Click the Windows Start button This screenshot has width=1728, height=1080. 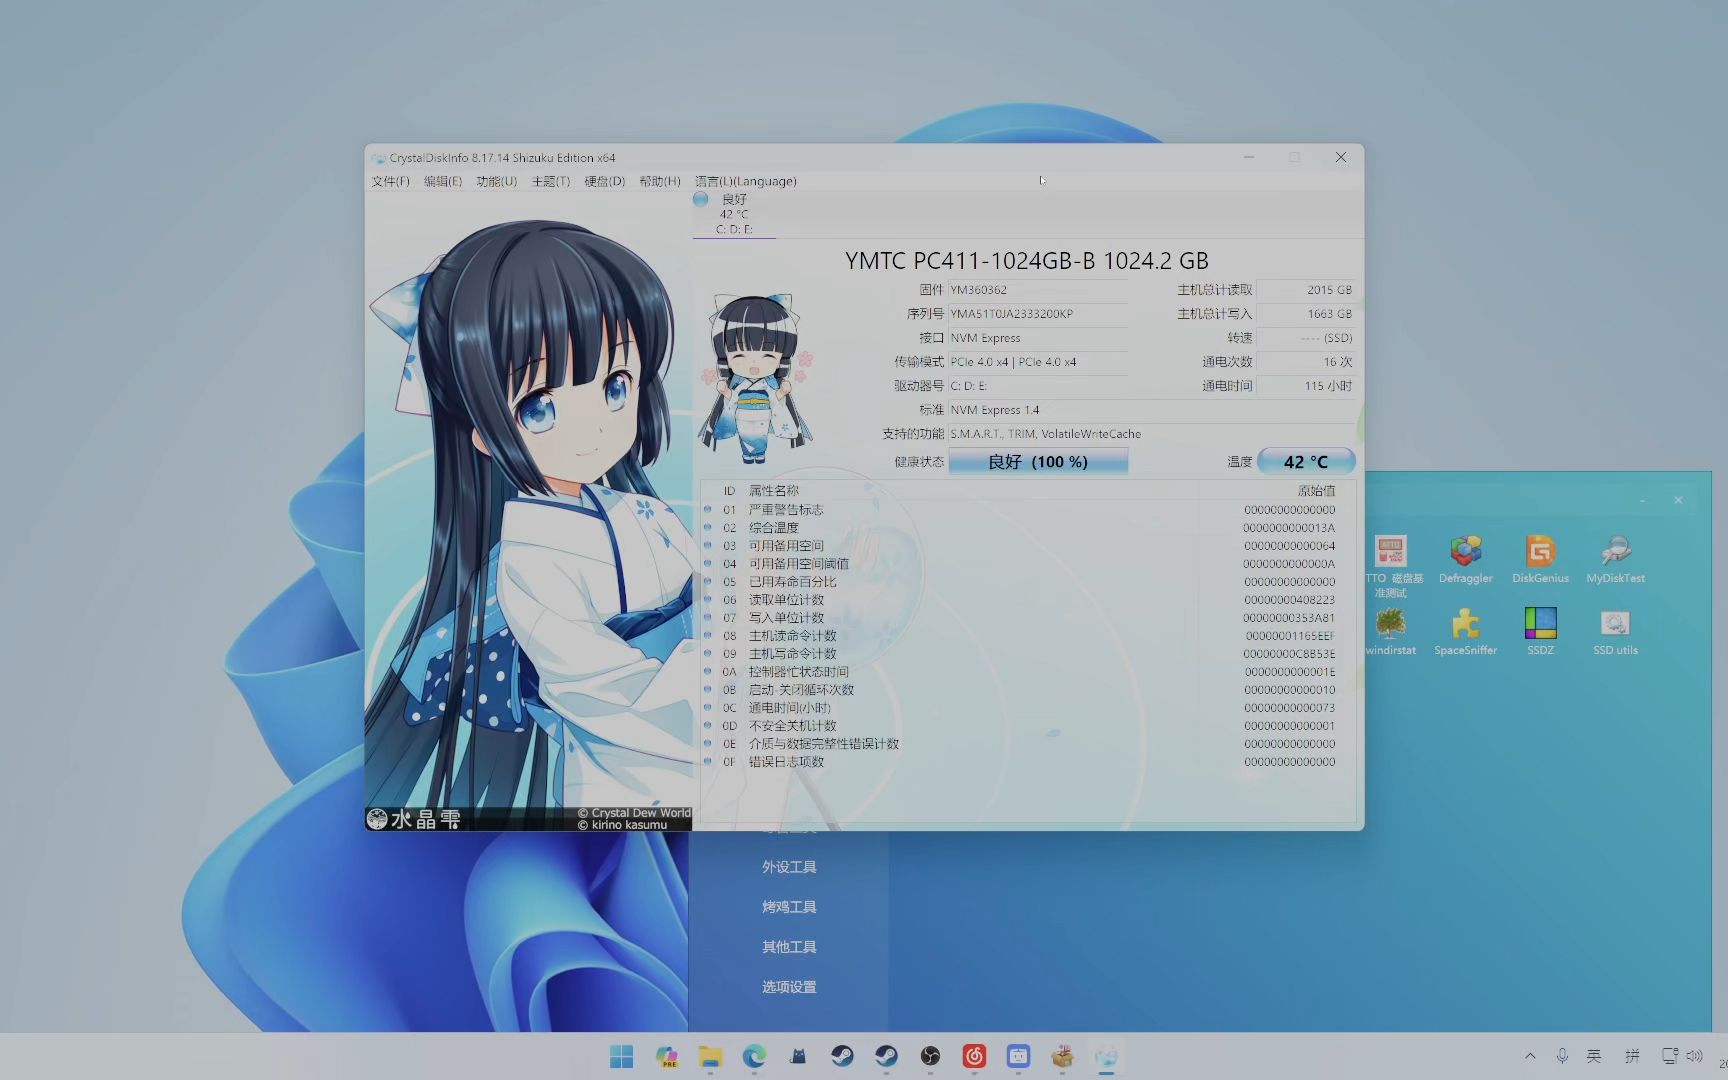(x=621, y=1056)
